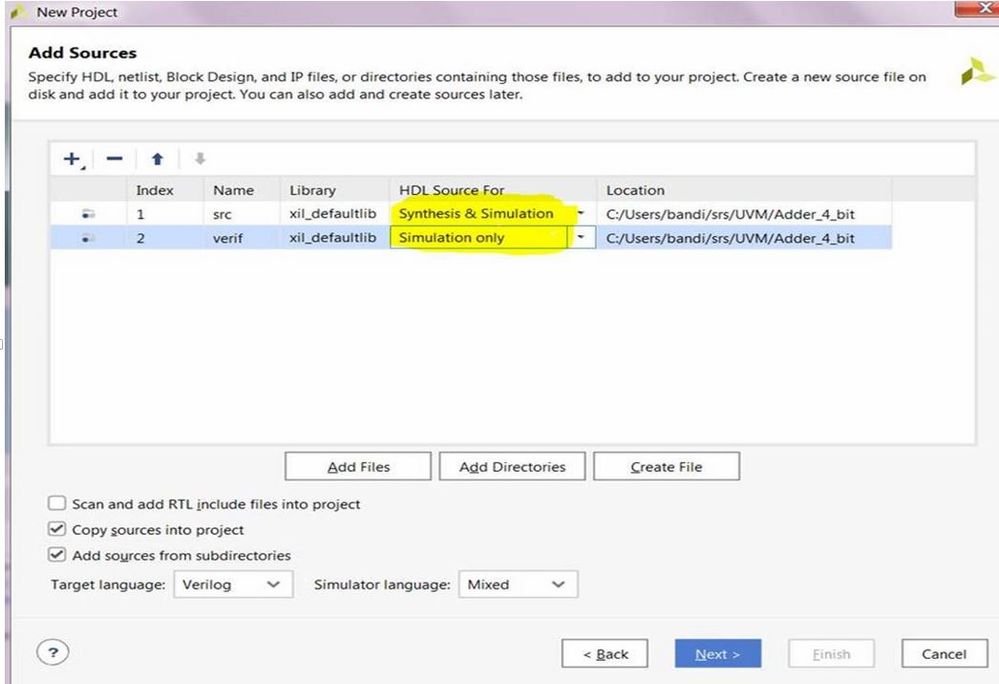Move selected source up with arrow icon
This screenshot has width=999, height=684.
156,158
